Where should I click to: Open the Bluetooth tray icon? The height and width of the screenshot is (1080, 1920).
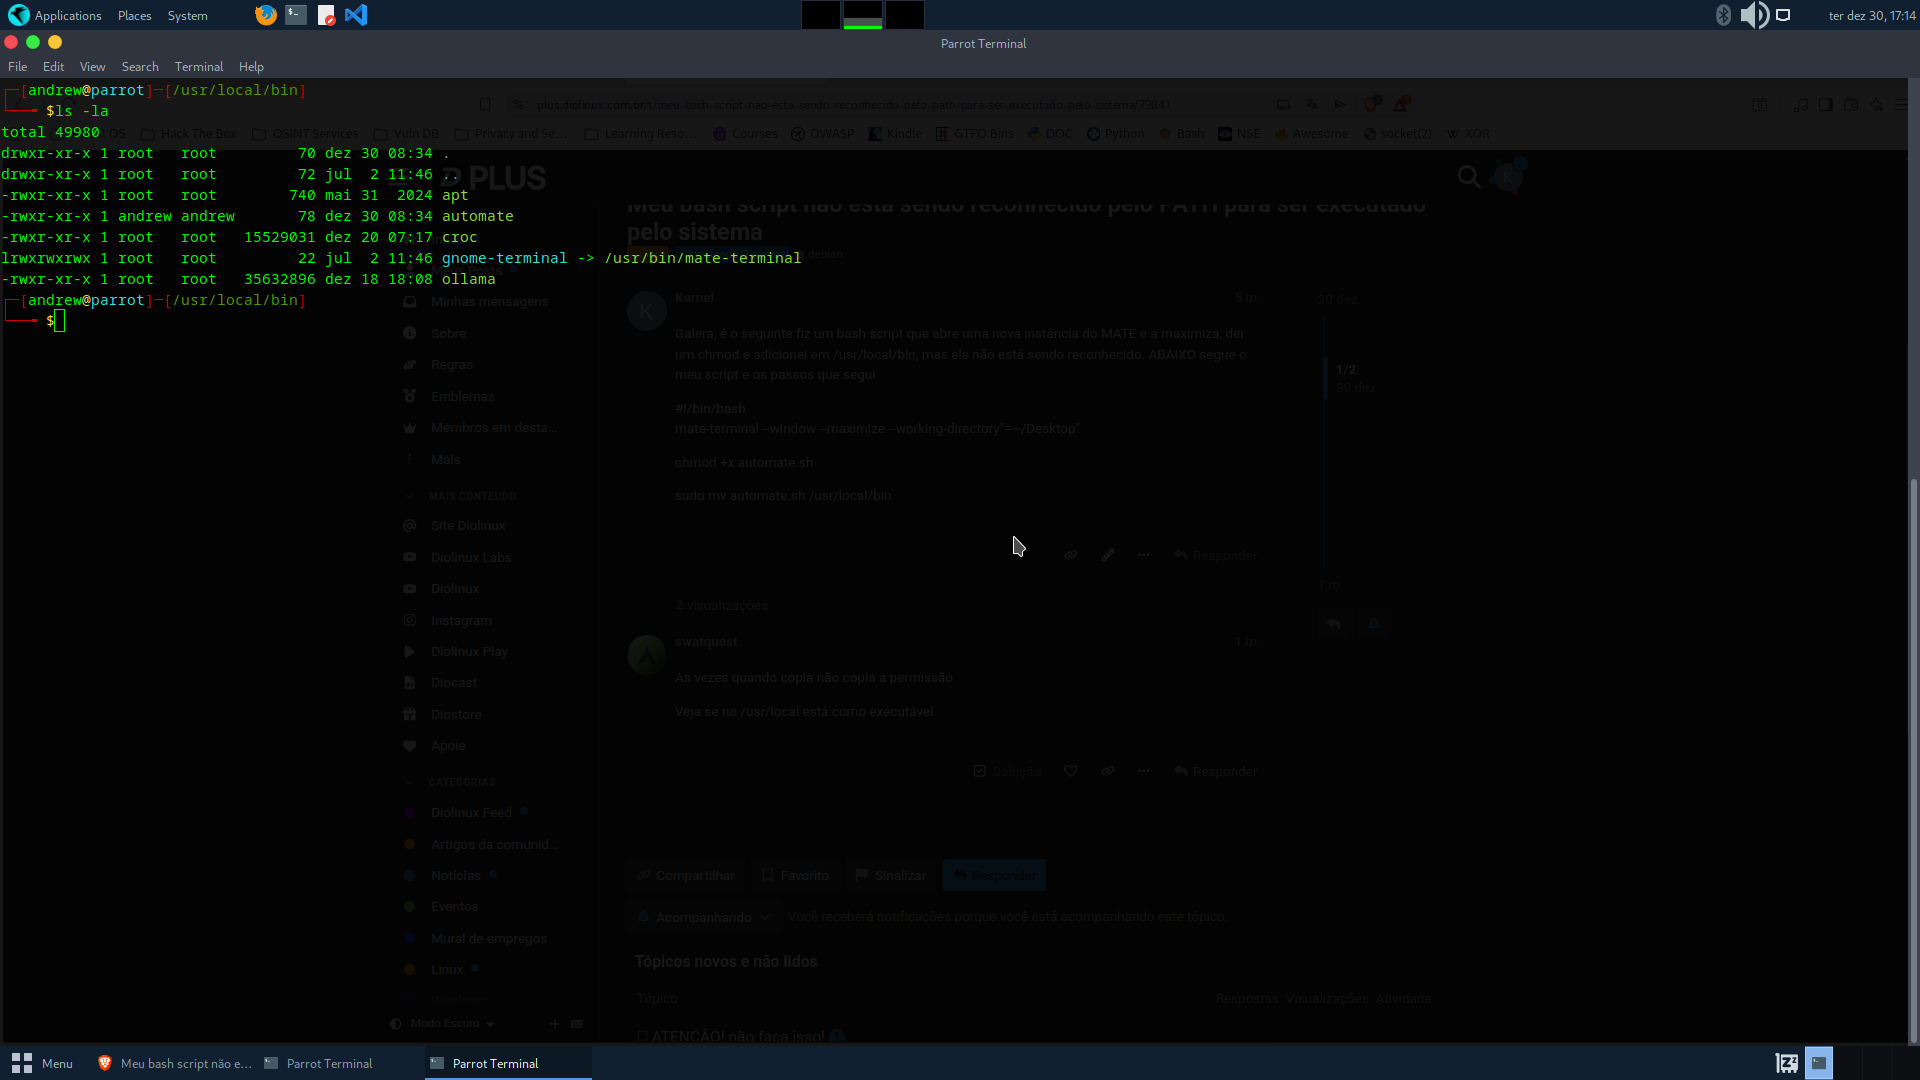1723,15
